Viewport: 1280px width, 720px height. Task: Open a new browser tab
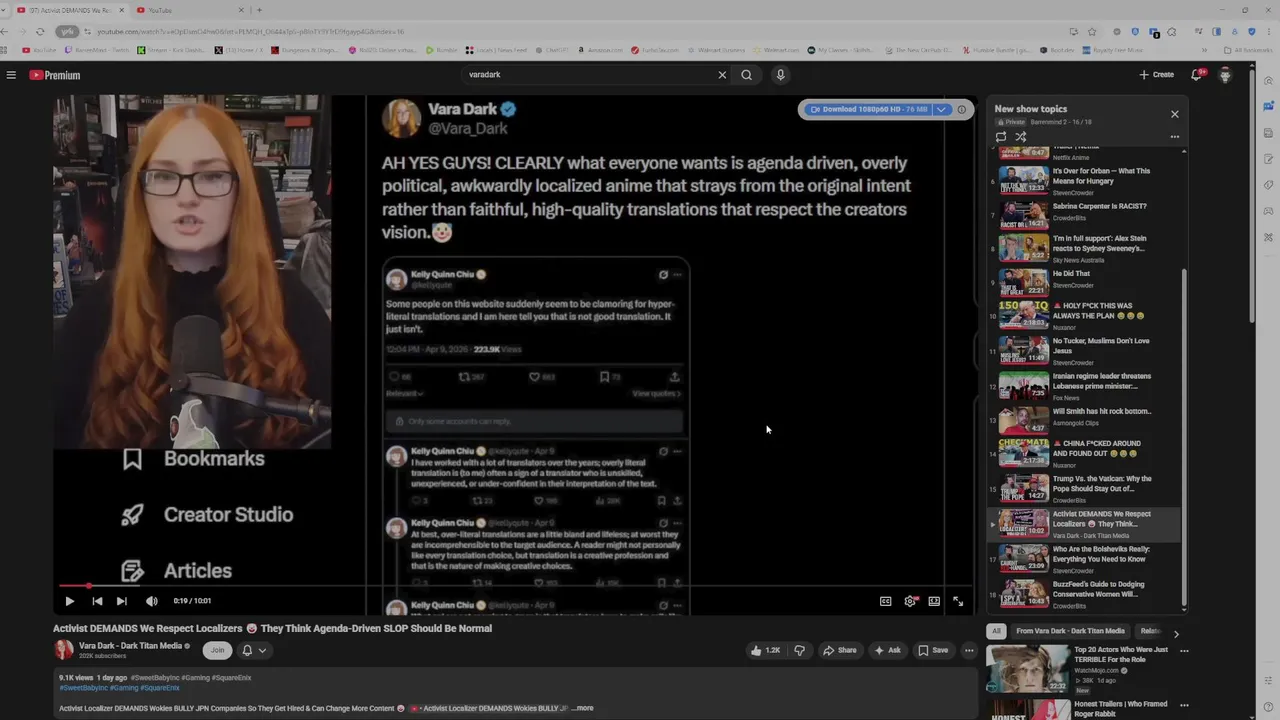[x=259, y=10]
